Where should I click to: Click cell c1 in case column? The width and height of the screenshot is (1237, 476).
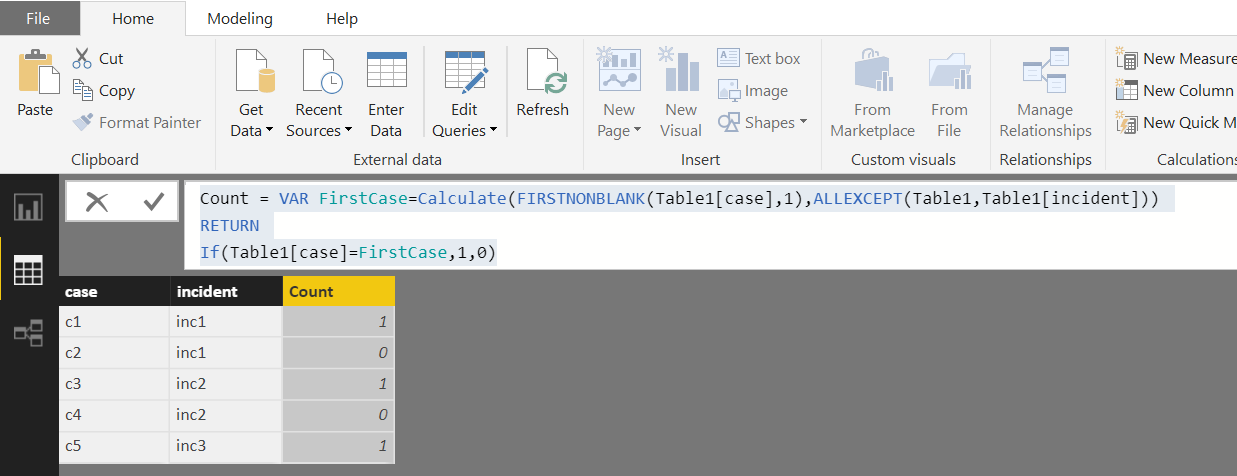(x=114, y=321)
